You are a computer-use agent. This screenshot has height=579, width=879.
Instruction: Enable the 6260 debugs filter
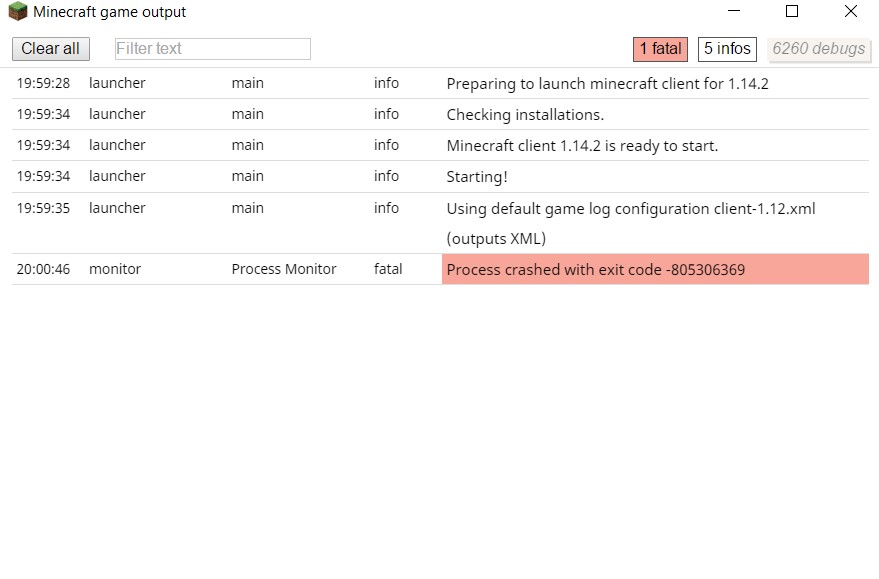coord(818,49)
